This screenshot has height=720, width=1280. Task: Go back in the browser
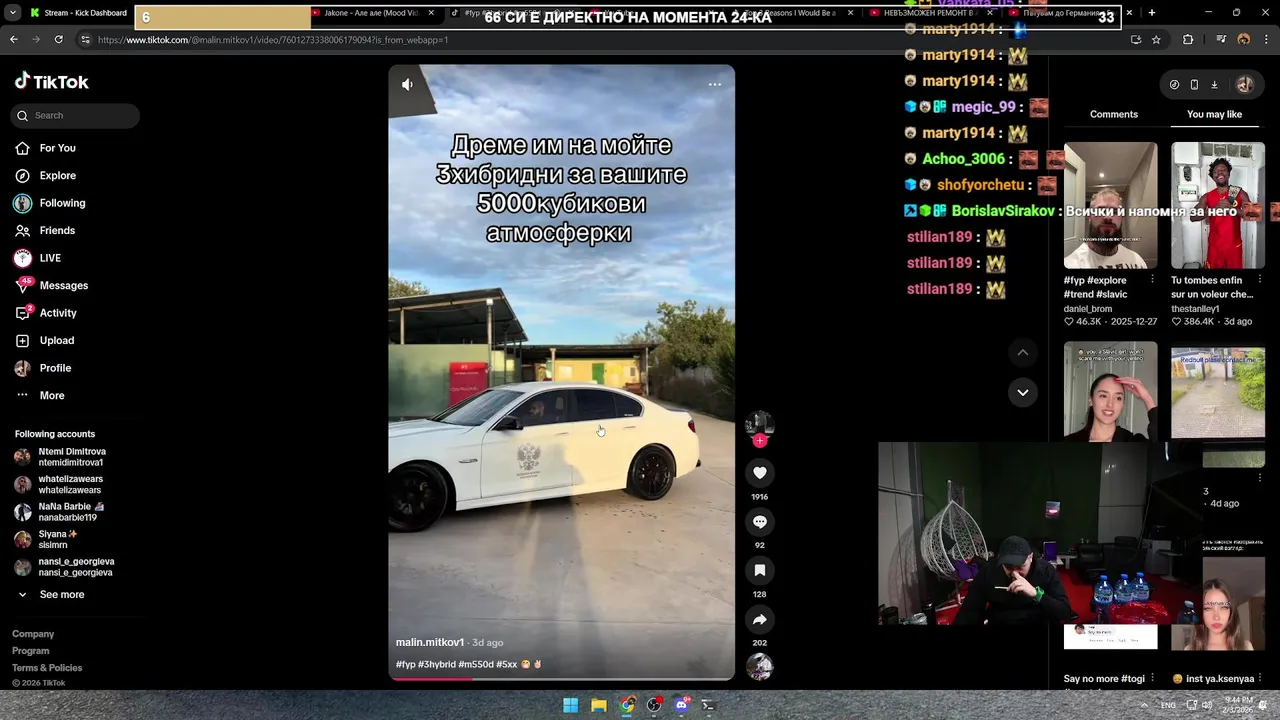click(13, 40)
